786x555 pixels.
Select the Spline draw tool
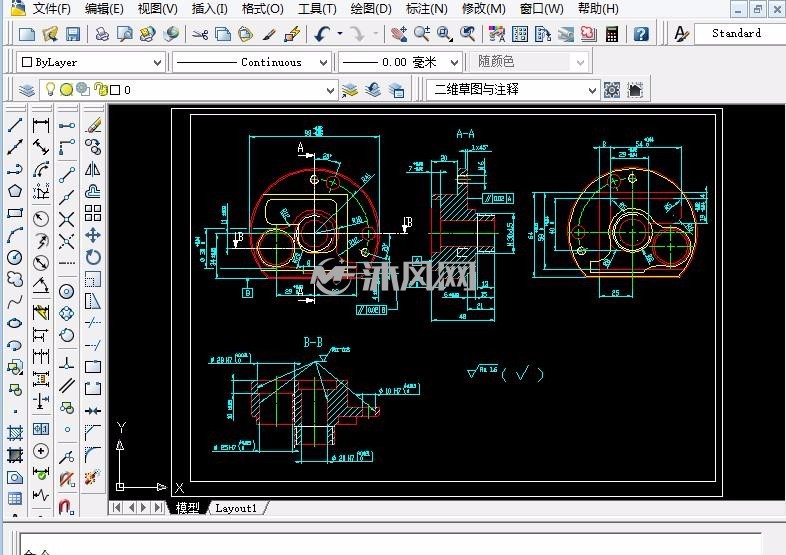click(x=15, y=301)
